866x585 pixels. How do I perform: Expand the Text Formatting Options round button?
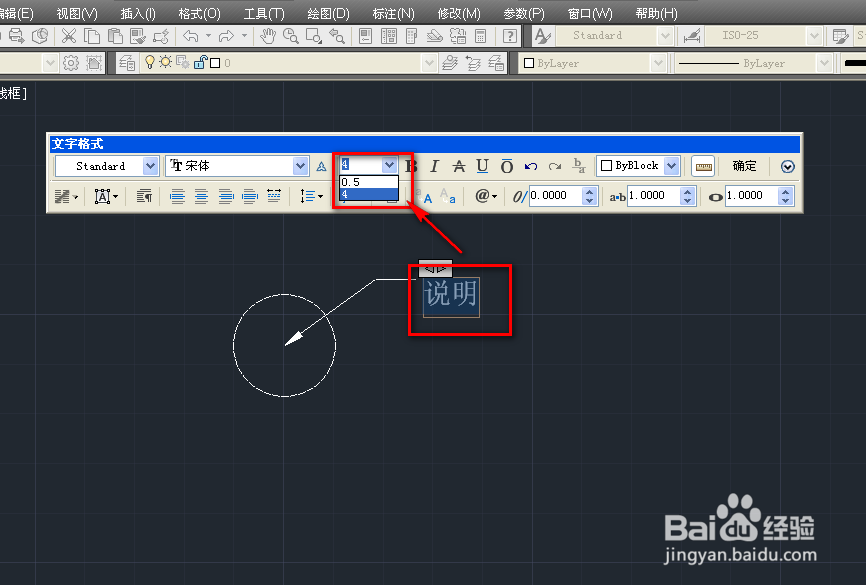coord(788,166)
